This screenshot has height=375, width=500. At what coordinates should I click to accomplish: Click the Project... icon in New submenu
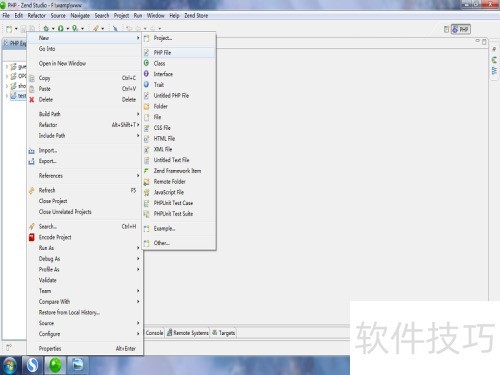[x=146, y=38]
